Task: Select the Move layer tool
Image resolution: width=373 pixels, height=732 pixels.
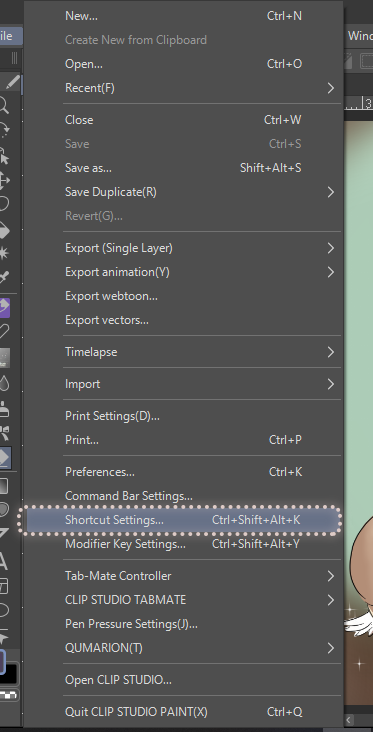Action: tap(4, 180)
